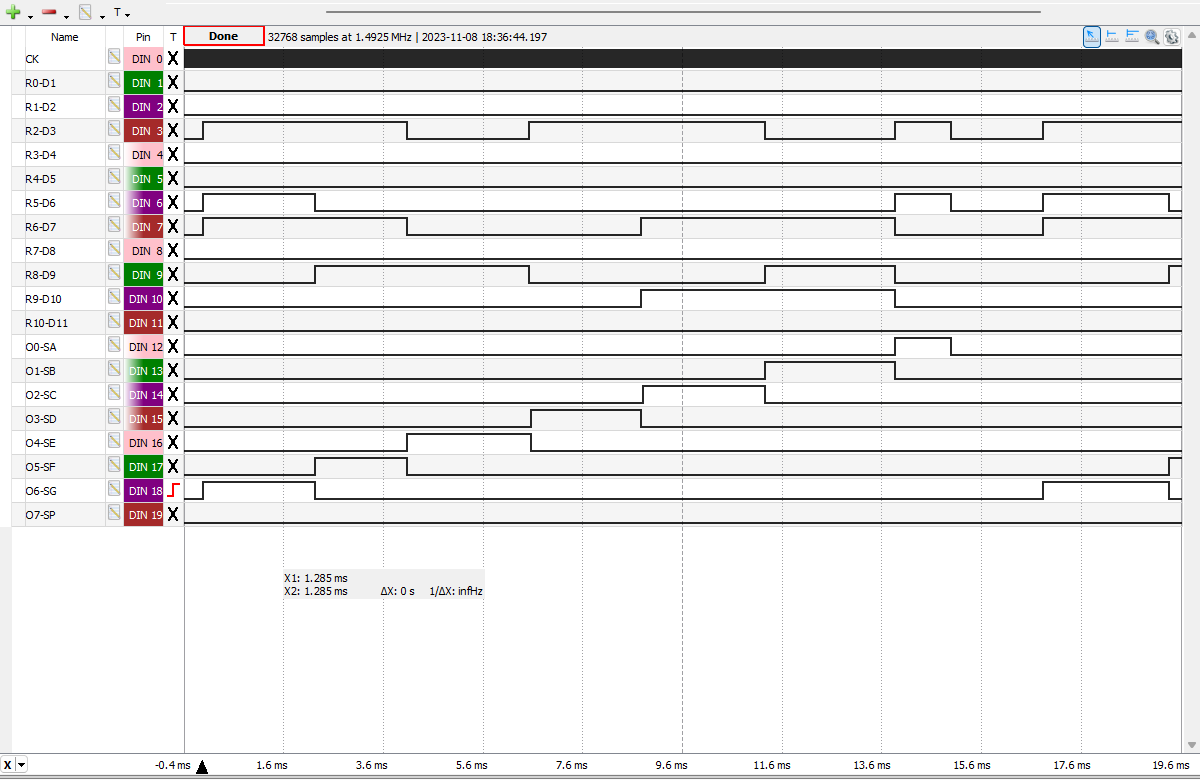The image size is (1200, 780).
Task: Click the Name column header
Action: (65, 37)
